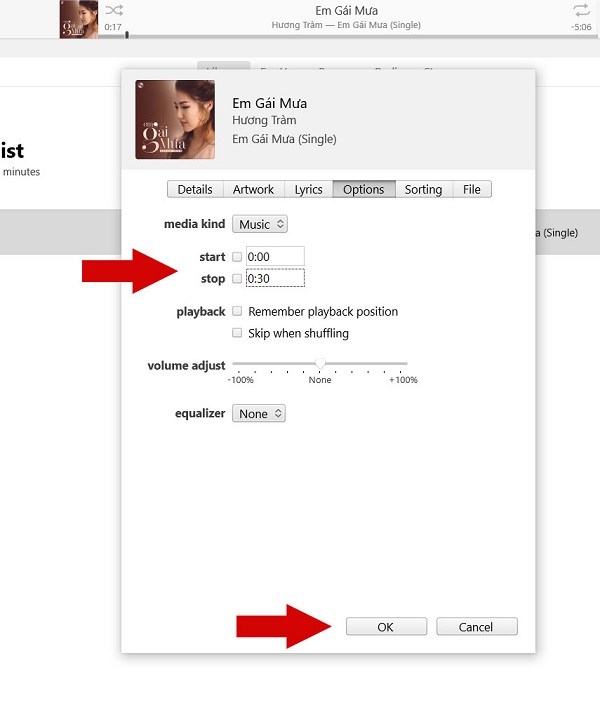Switch to the Details tab
Viewport: 600px width, 705px height.
pos(195,189)
